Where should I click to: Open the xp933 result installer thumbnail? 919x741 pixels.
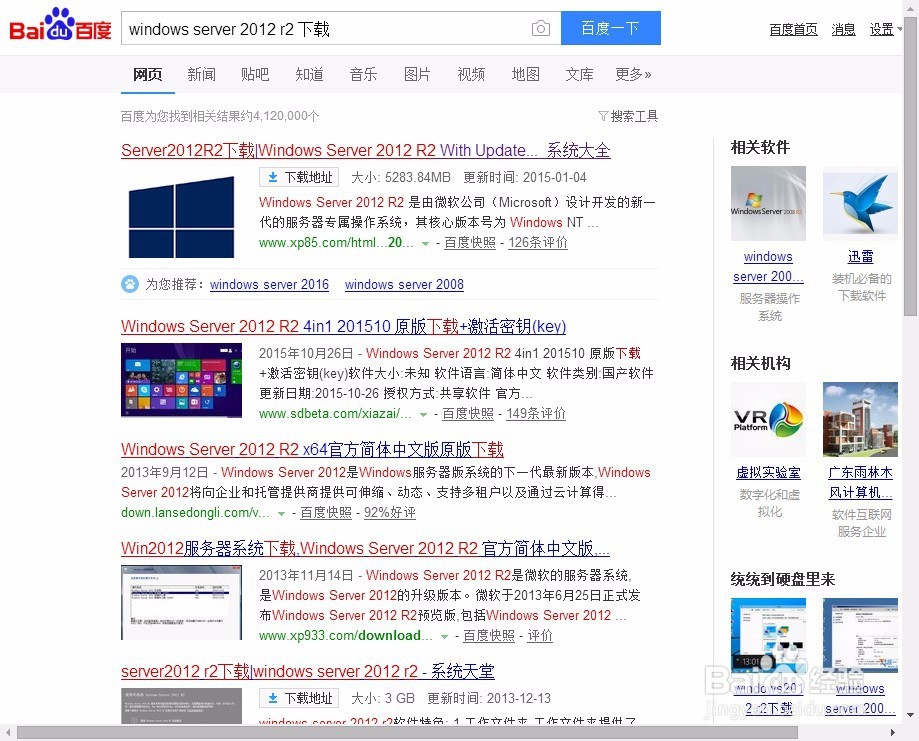point(181,603)
